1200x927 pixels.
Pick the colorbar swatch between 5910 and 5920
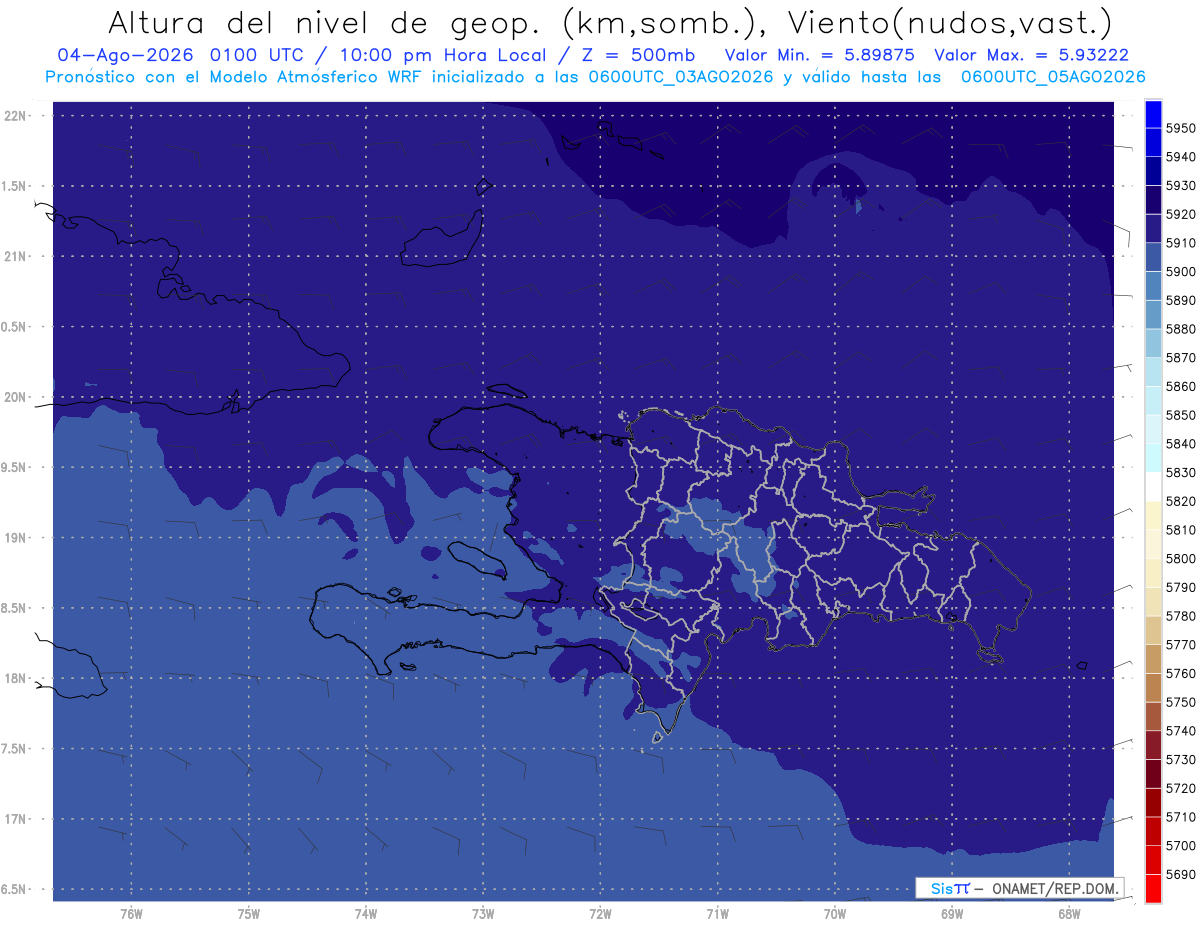[1153, 229]
